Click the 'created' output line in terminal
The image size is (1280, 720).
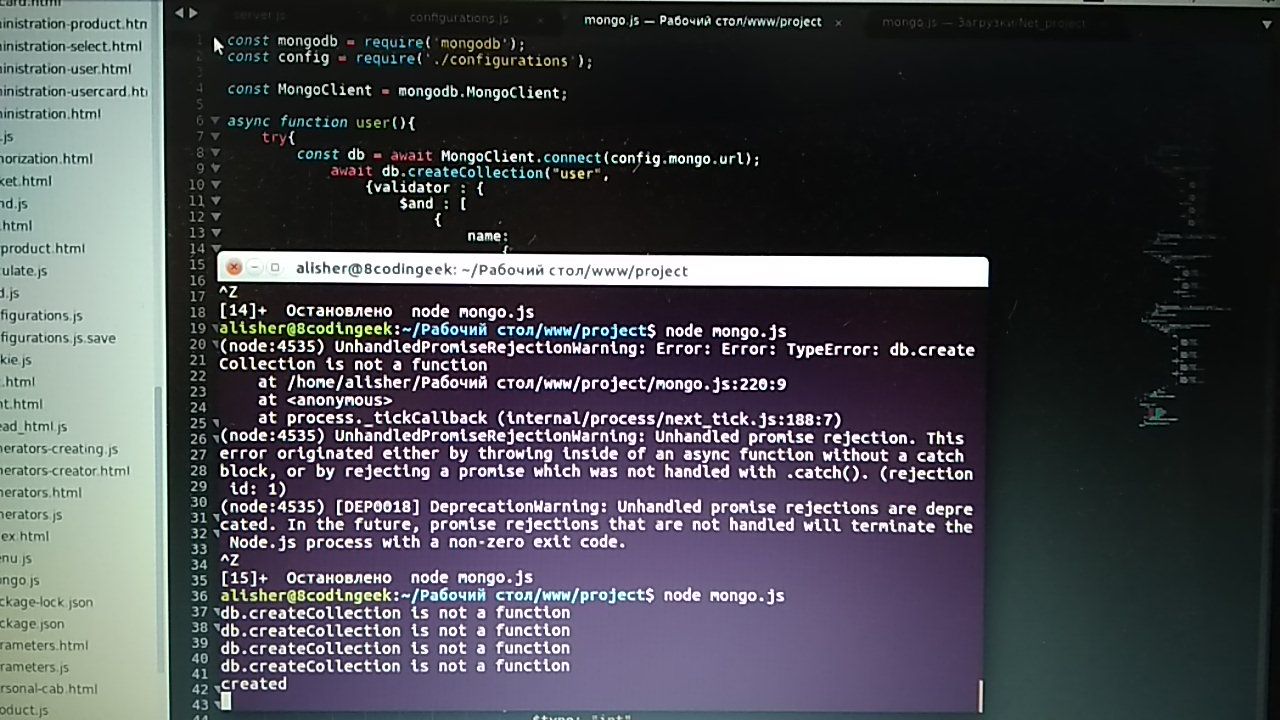(253, 684)
